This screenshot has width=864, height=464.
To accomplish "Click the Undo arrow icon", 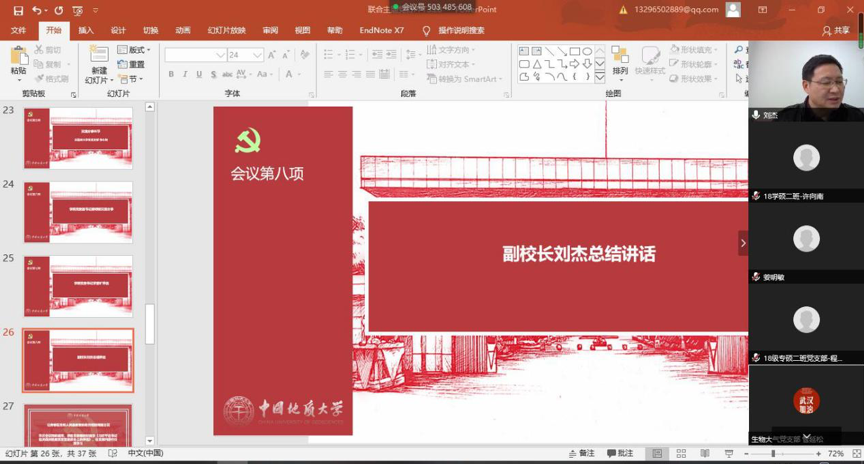I will [36, 10].
